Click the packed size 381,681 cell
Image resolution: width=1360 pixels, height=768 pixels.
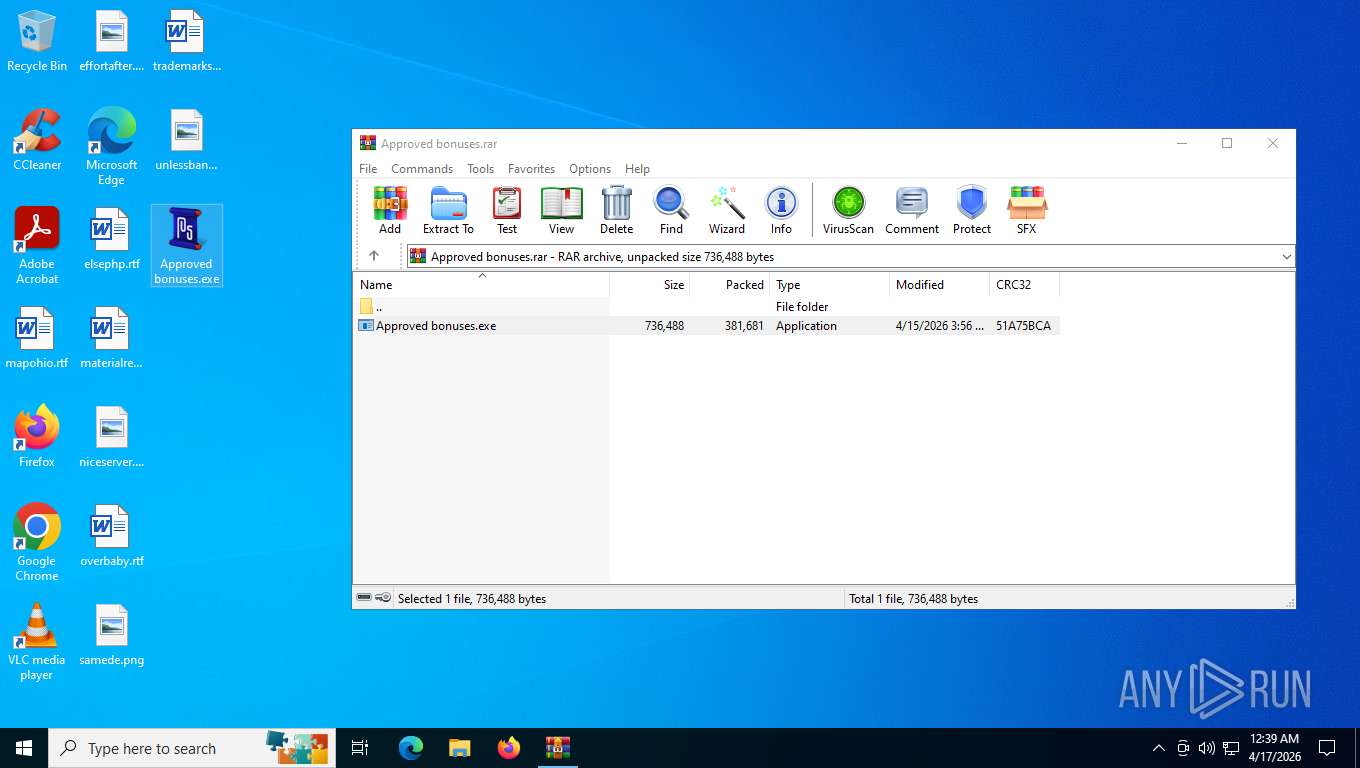click(x=744, y=326)
